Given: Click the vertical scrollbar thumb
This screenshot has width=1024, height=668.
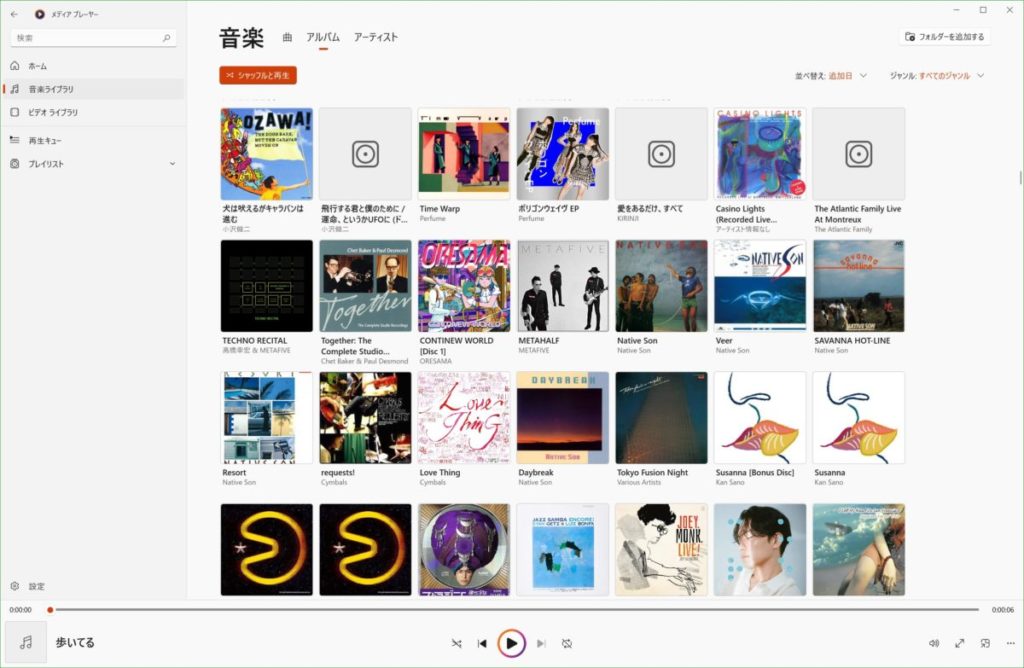Looking at the screenshot, I should (x=1020, y=177).
